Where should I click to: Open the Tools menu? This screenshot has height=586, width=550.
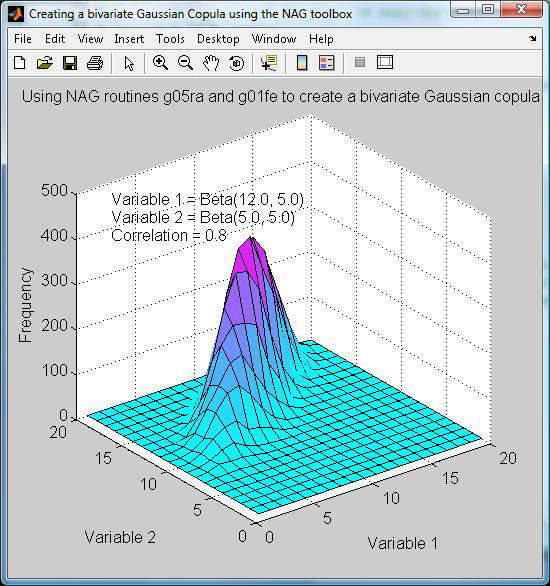coord(170,38)
